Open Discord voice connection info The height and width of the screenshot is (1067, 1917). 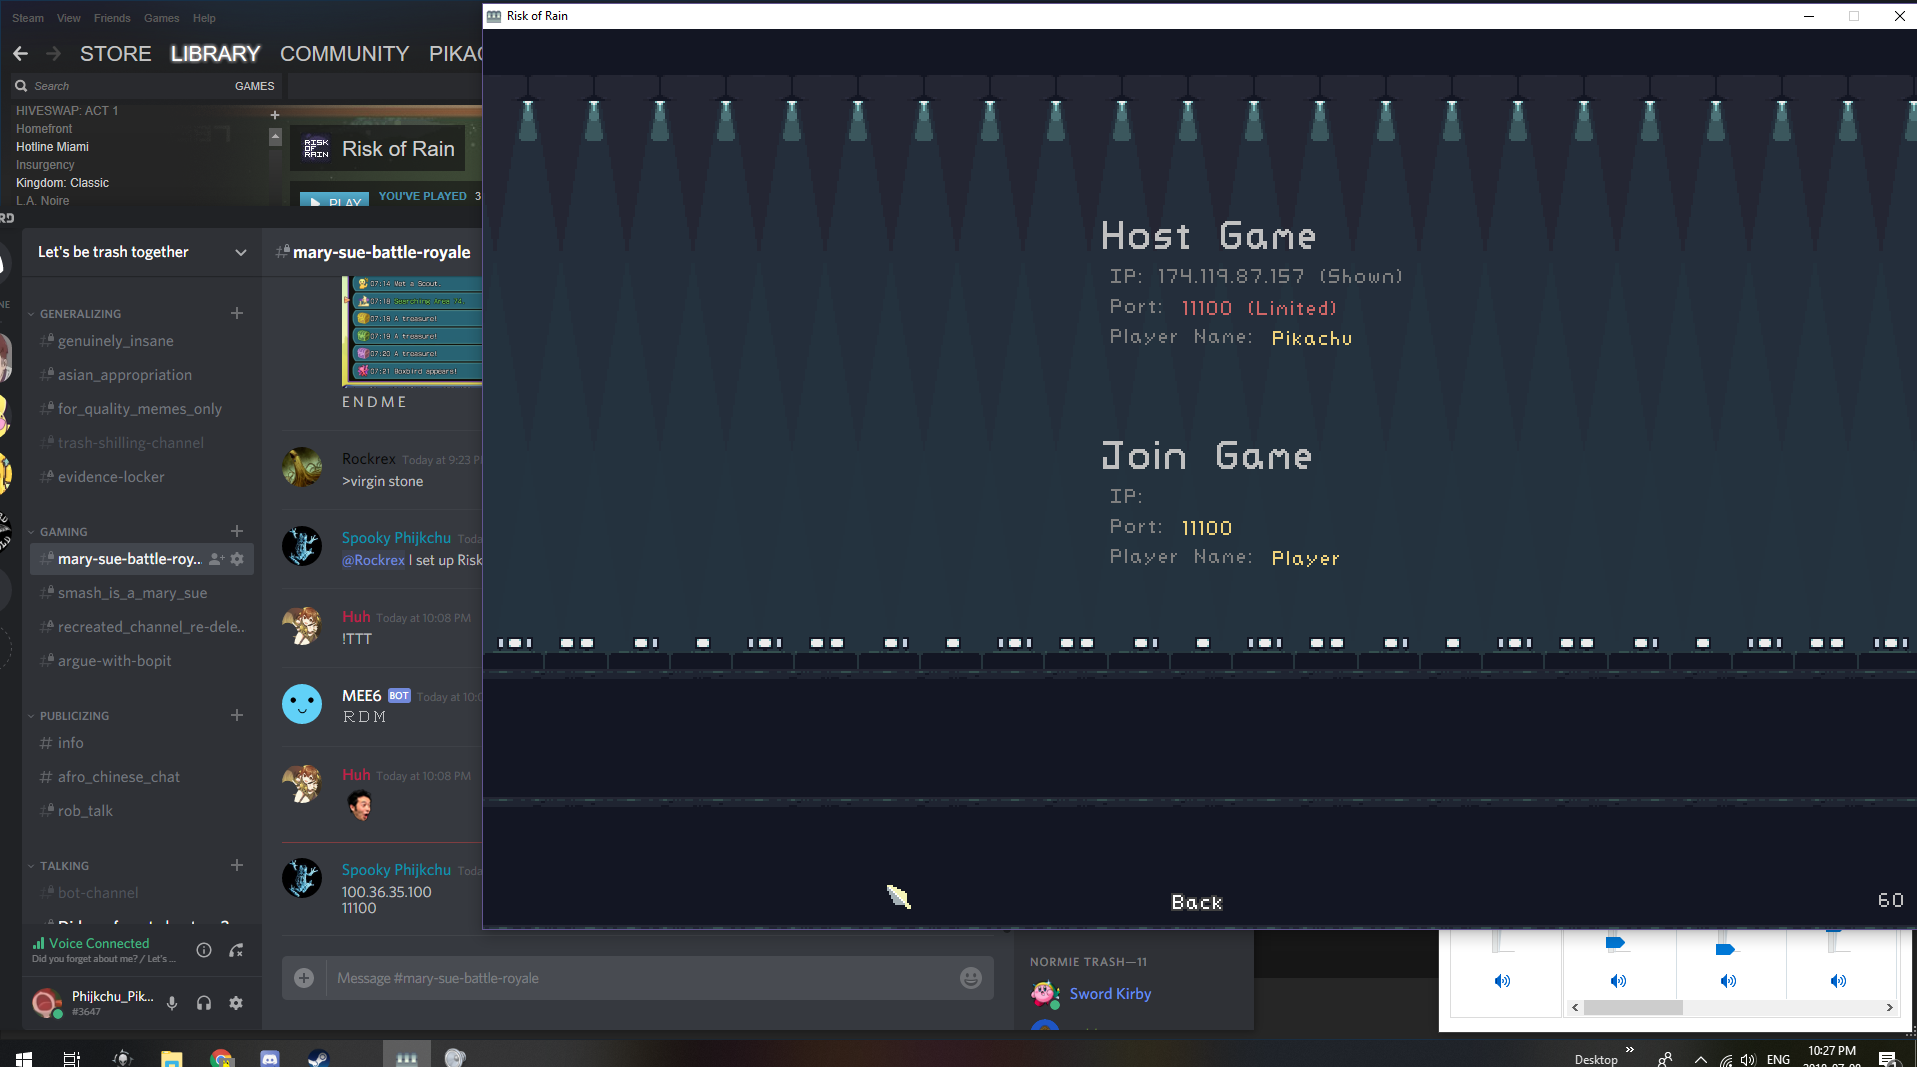pos(204,950)
